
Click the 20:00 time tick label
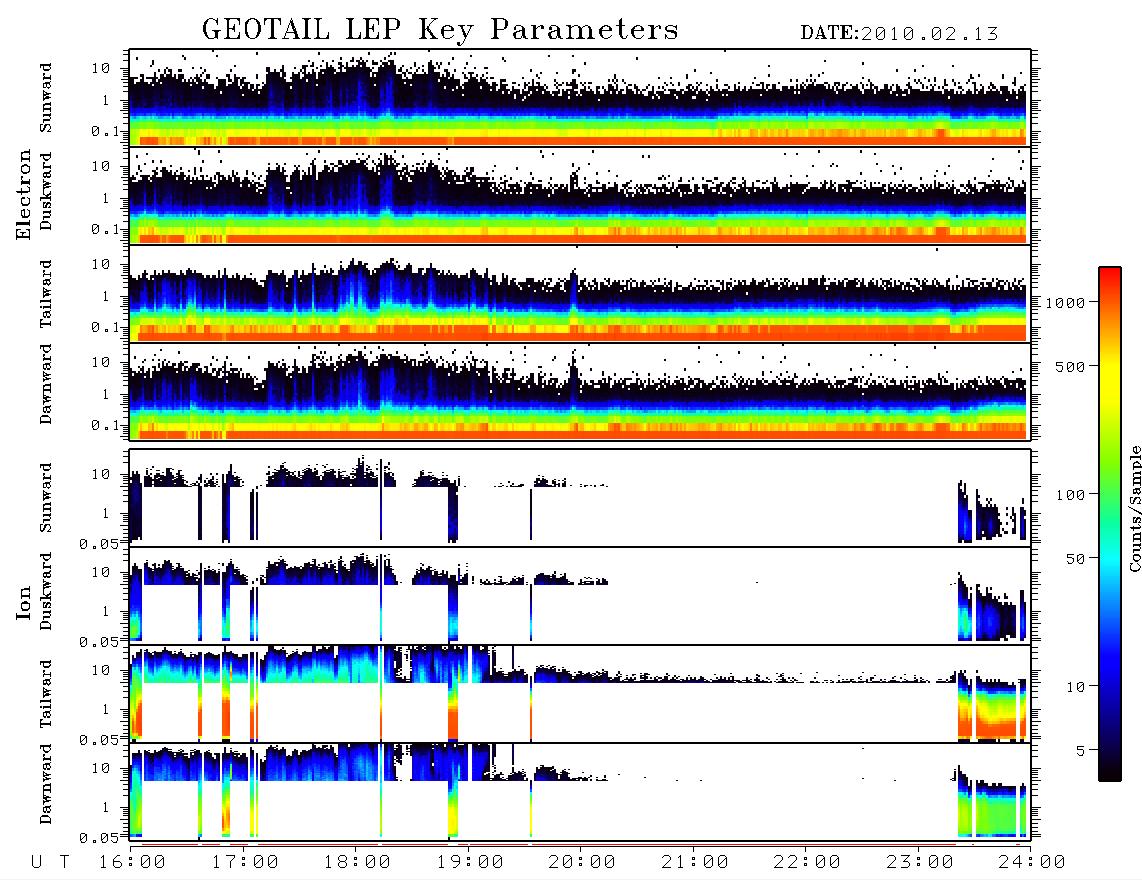[x=582, y=862]
